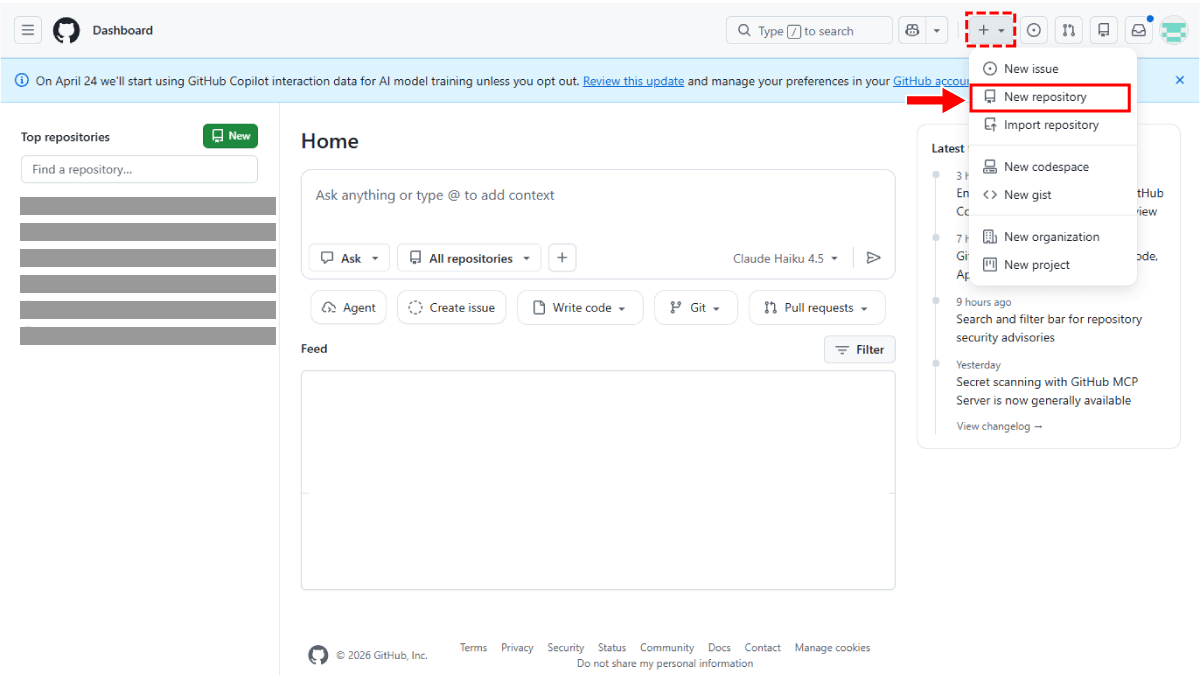Open the All repositories dropdown

tap(469, 258)
